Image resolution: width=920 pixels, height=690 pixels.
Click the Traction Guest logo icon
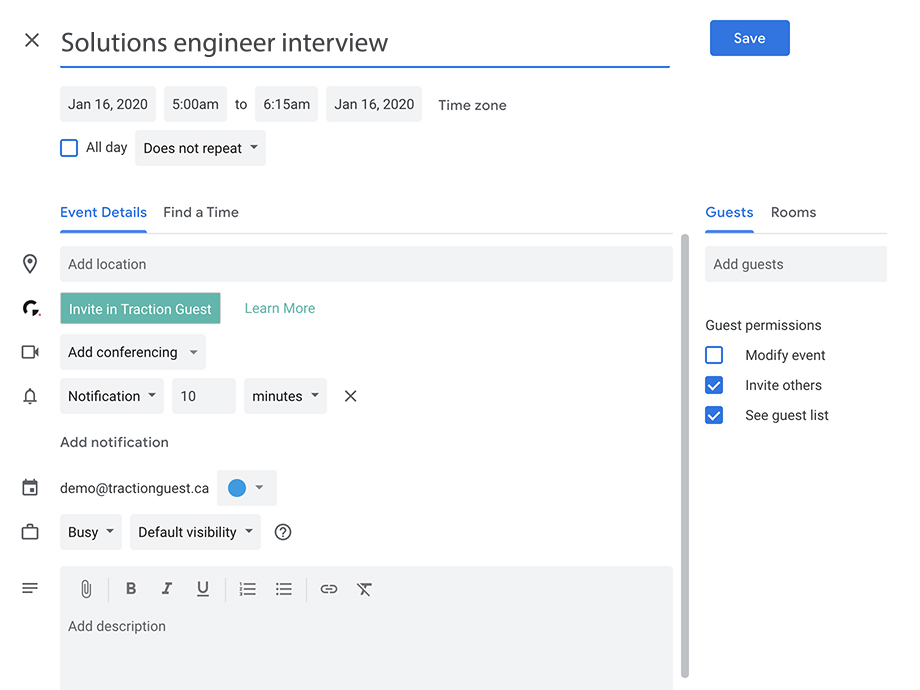click(x=31, y=308)
